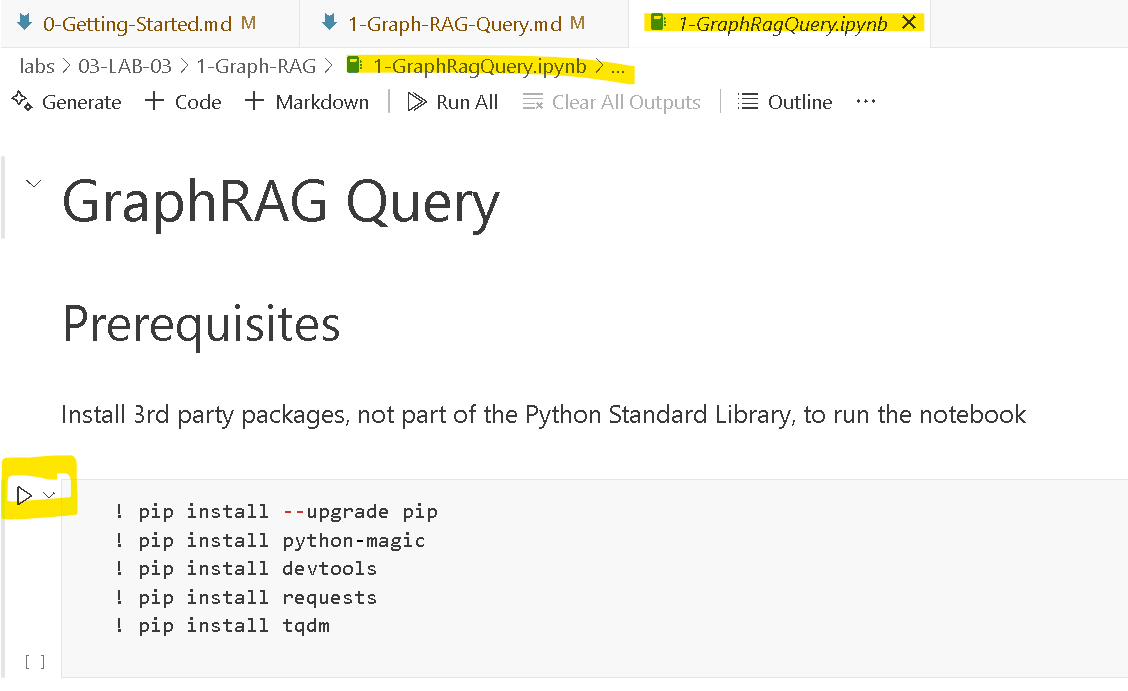Select the 1-GraphRagQuery.ipynb tab
This screenshot has height=691, width=1128.
click(782, 24)
